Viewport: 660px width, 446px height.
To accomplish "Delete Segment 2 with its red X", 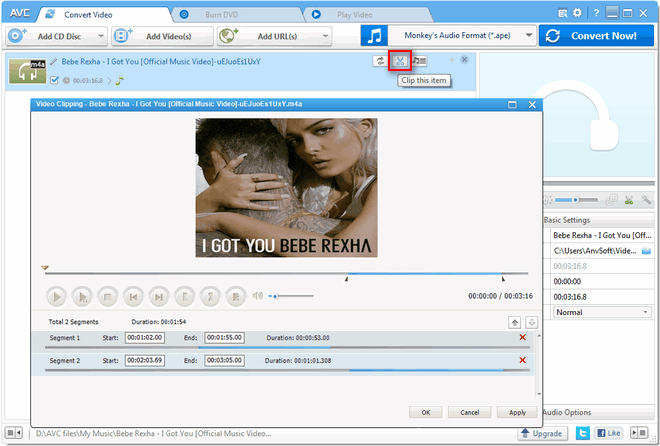I will pos(522,360).
